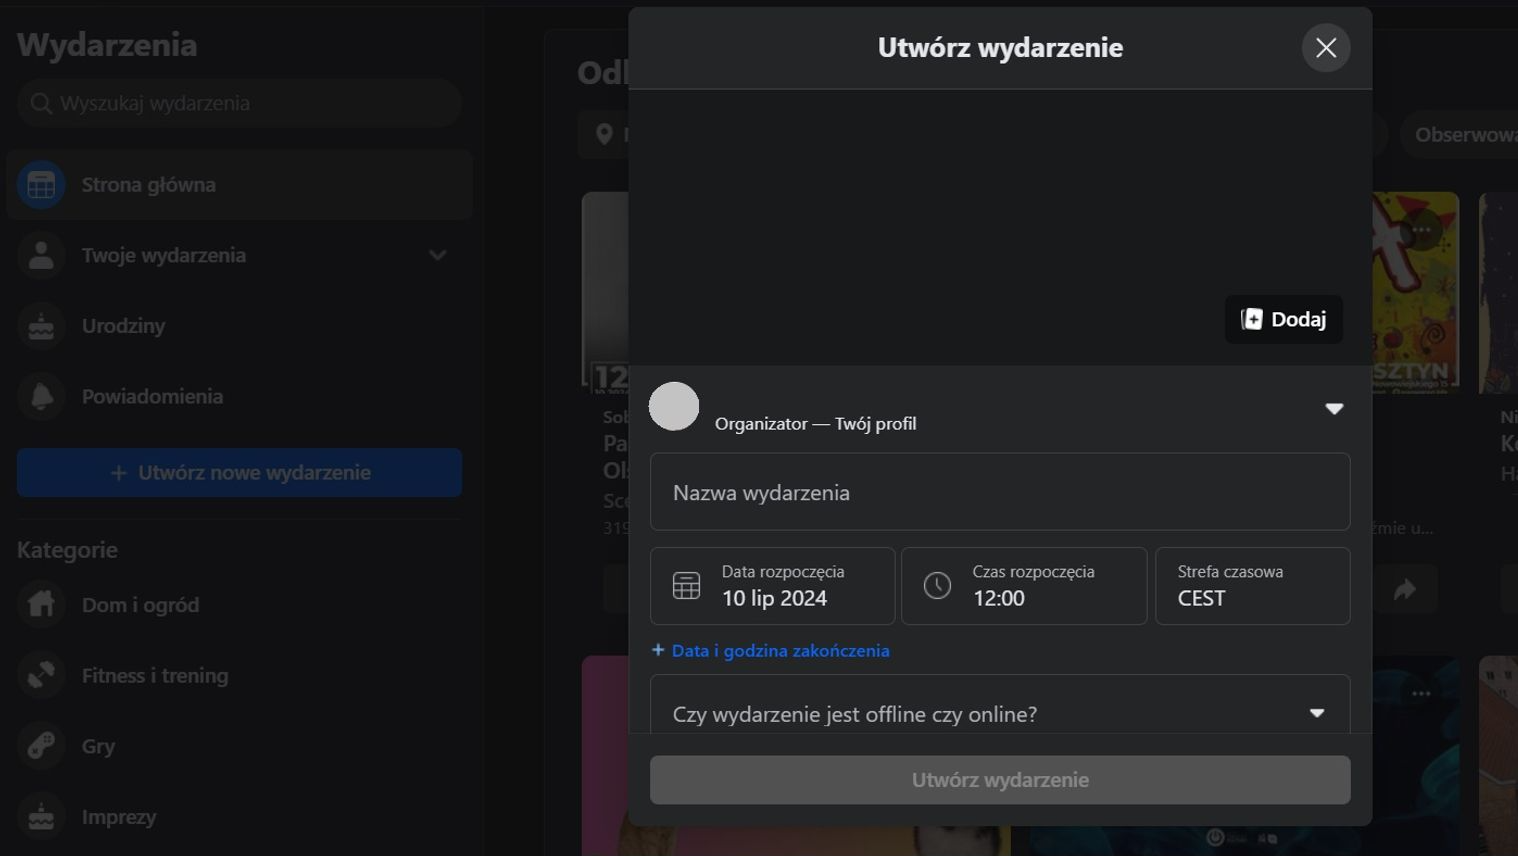1518x856 pixels.
Task: Select the Fitness i trening category
Action: tap(239, 676)
